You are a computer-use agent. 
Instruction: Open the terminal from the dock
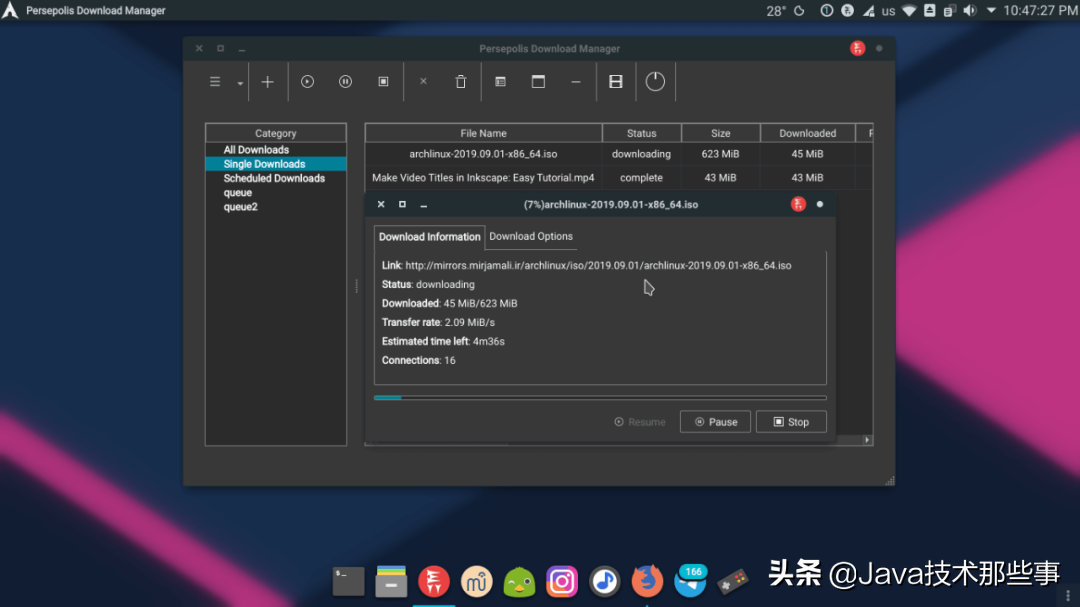coord(349,582)
